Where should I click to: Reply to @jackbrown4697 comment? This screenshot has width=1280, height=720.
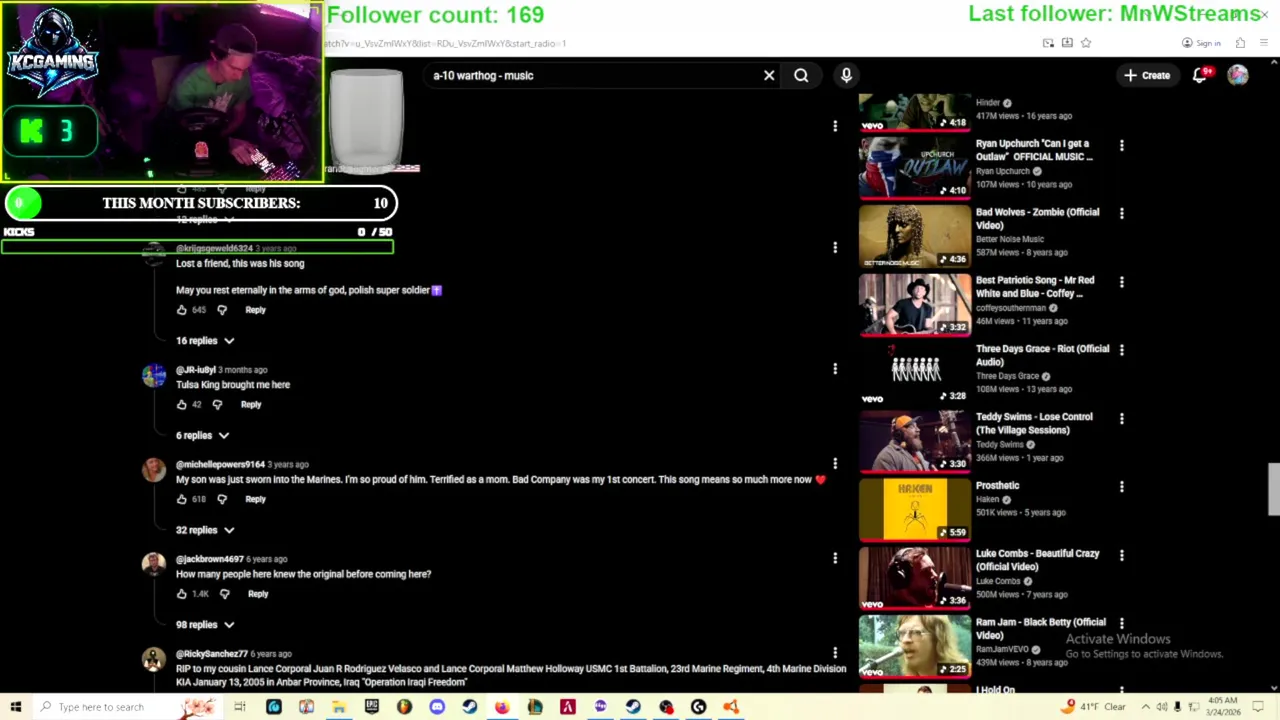coord(258,594)
